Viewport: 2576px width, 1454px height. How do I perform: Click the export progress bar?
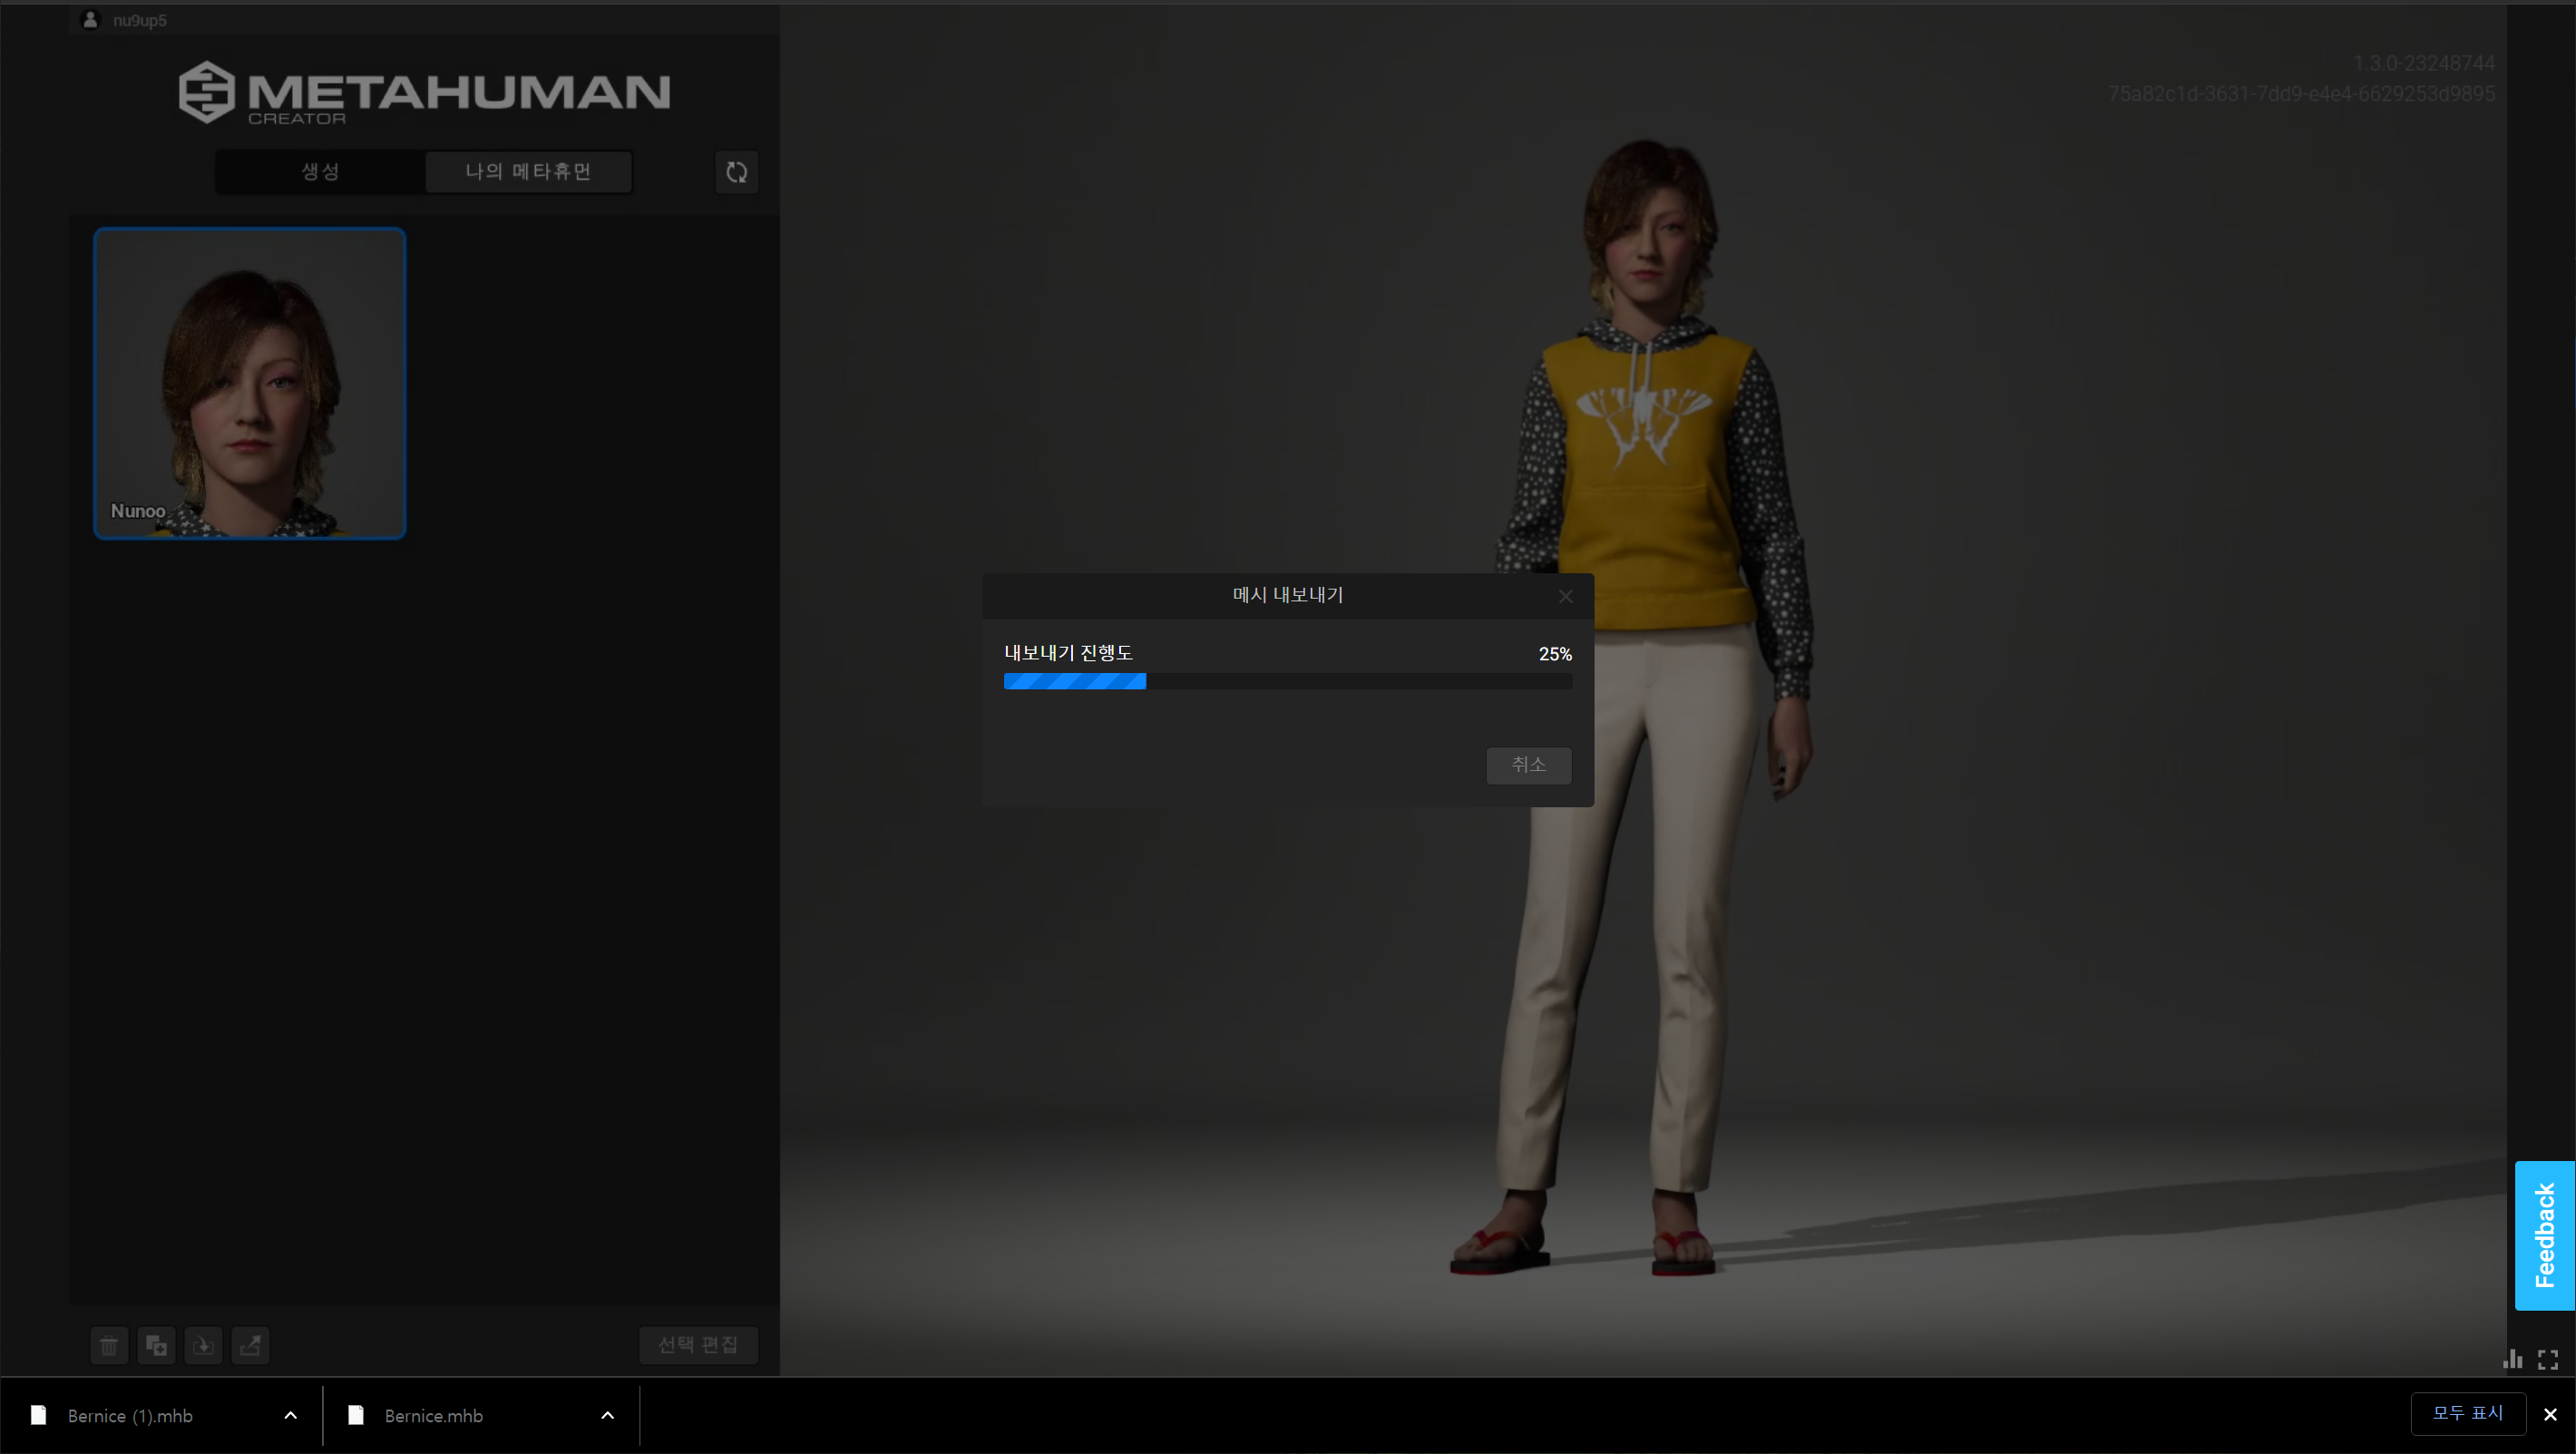[x=1287, y=681]
